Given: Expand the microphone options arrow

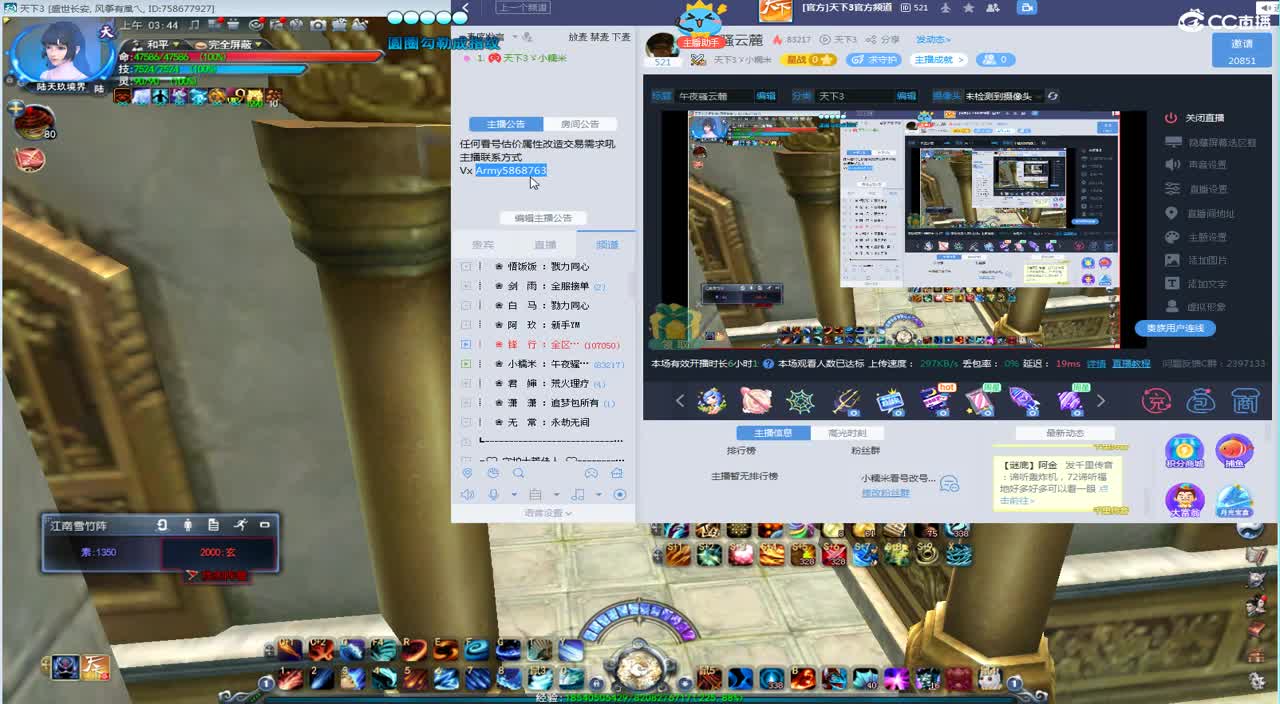Looking at the screenshot, I should click(514, 495).
